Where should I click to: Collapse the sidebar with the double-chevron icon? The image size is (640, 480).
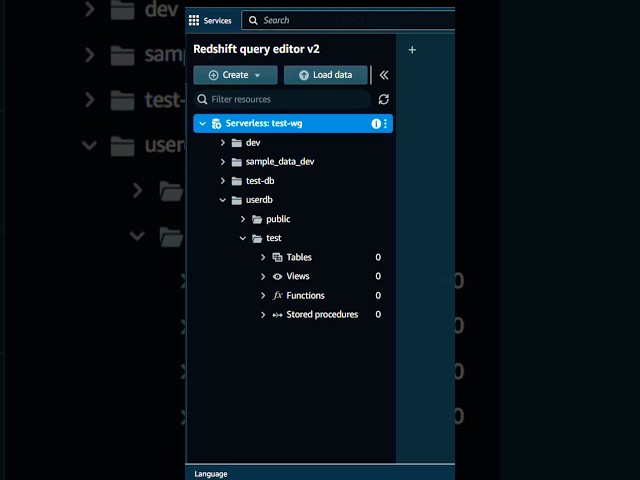pos(384,75)
